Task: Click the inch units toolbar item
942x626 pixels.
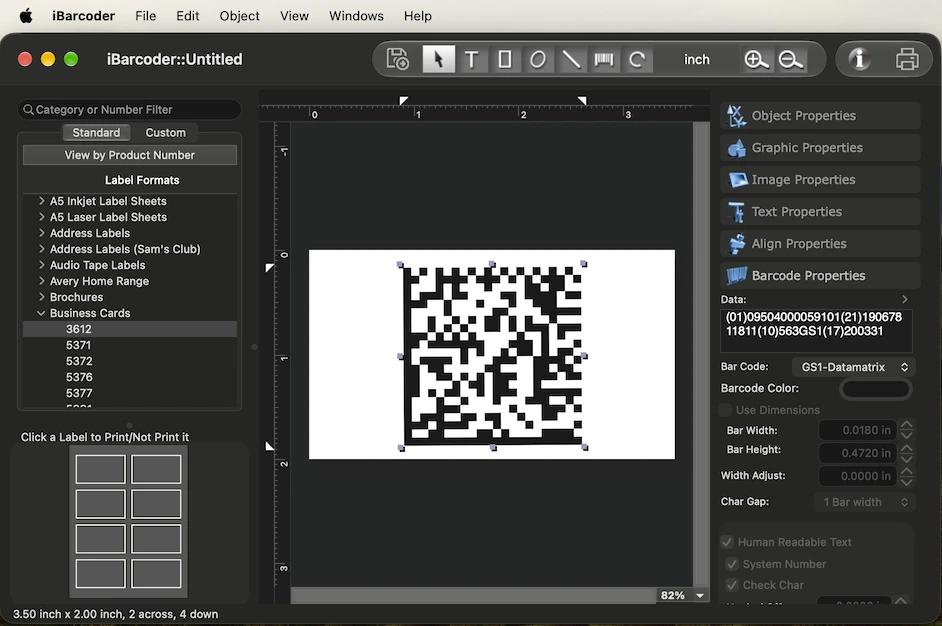Action: pos(696,59)
